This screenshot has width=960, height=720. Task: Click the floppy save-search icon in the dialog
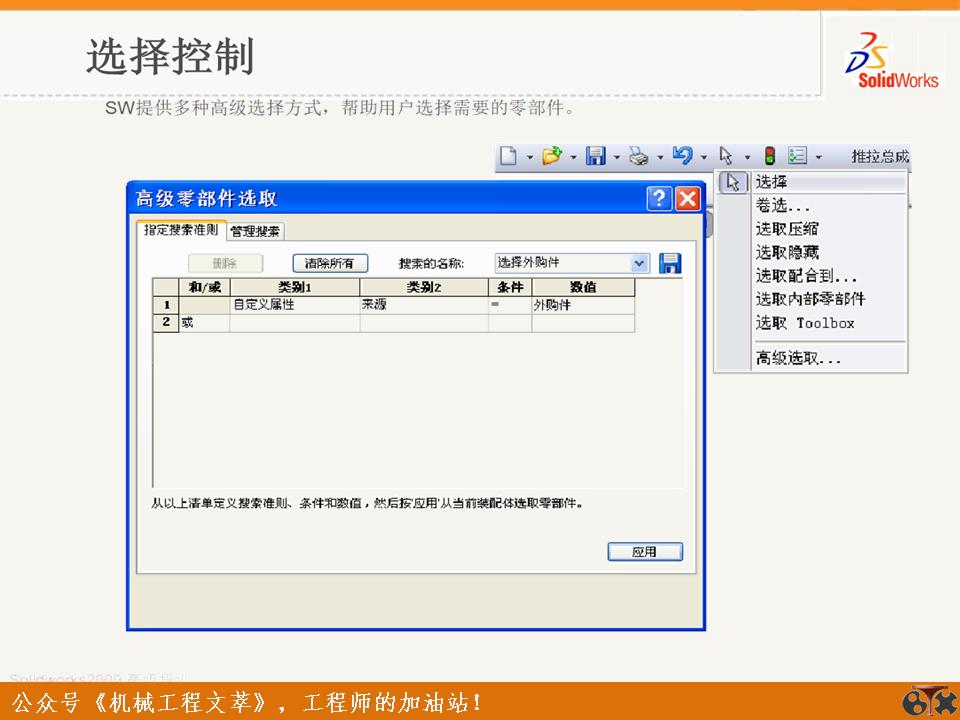tap(671, 261)
